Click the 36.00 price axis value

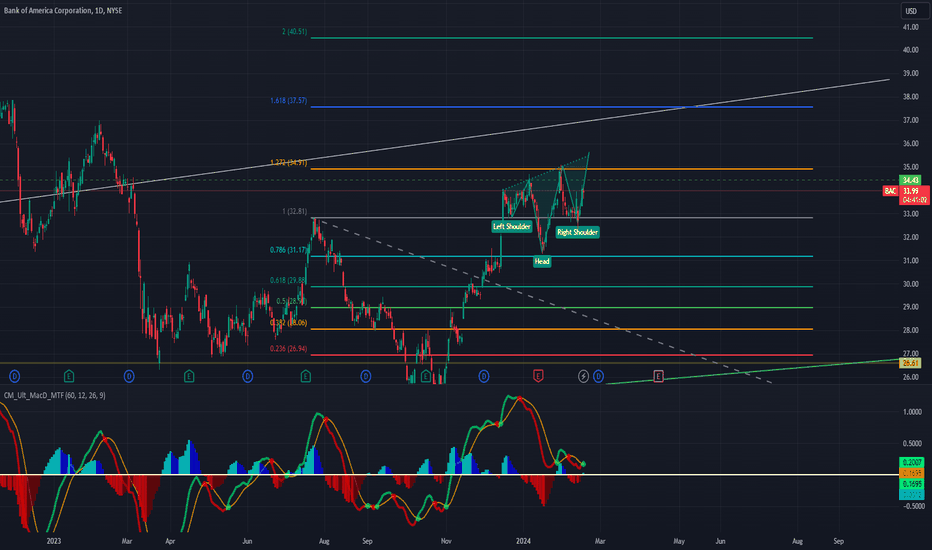tap(911, 143)
